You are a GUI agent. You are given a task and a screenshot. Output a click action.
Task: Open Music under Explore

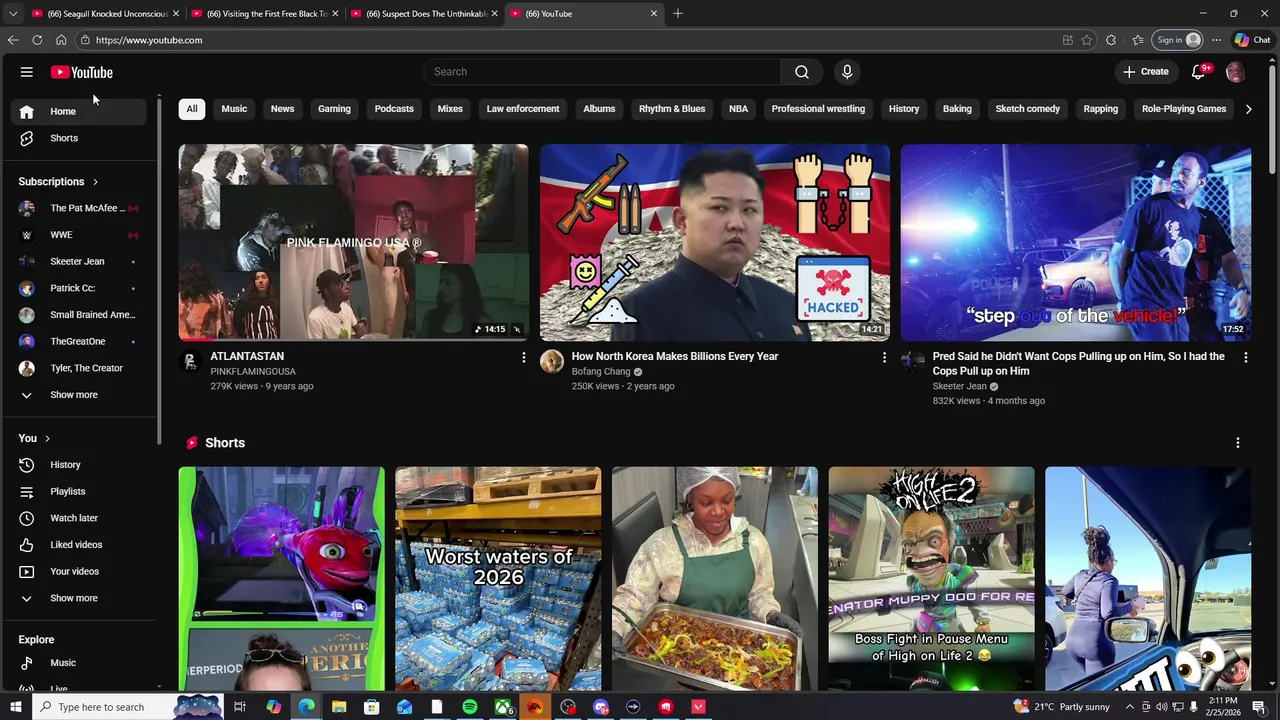80,663
